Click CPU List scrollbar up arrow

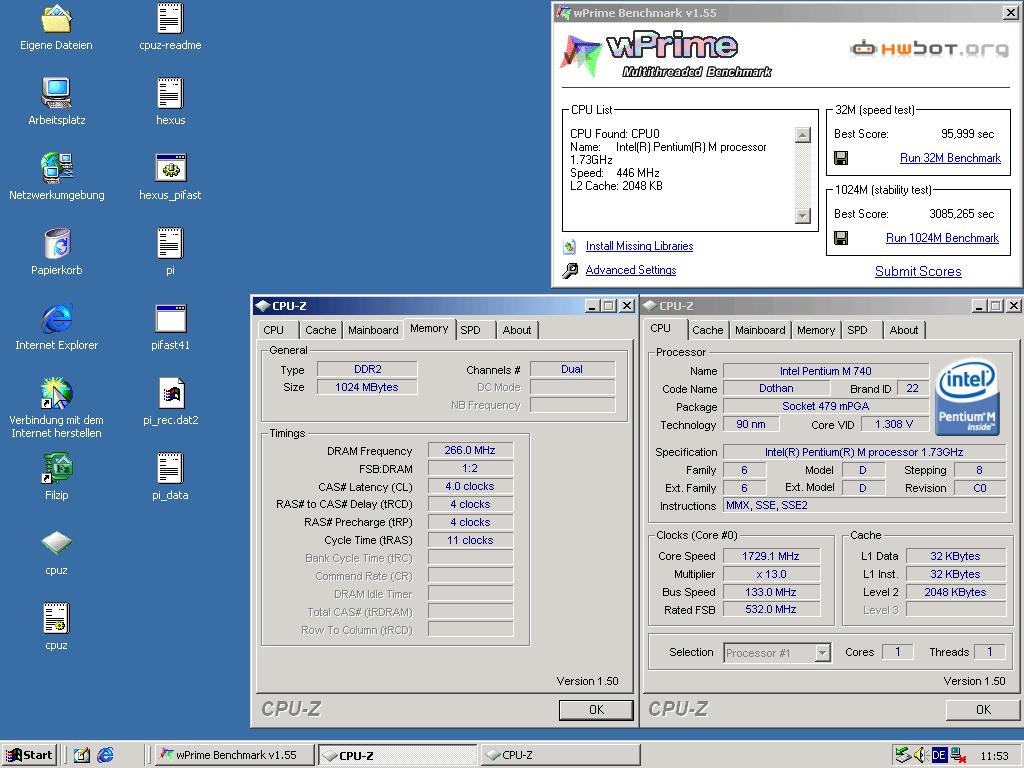[803, 135]
